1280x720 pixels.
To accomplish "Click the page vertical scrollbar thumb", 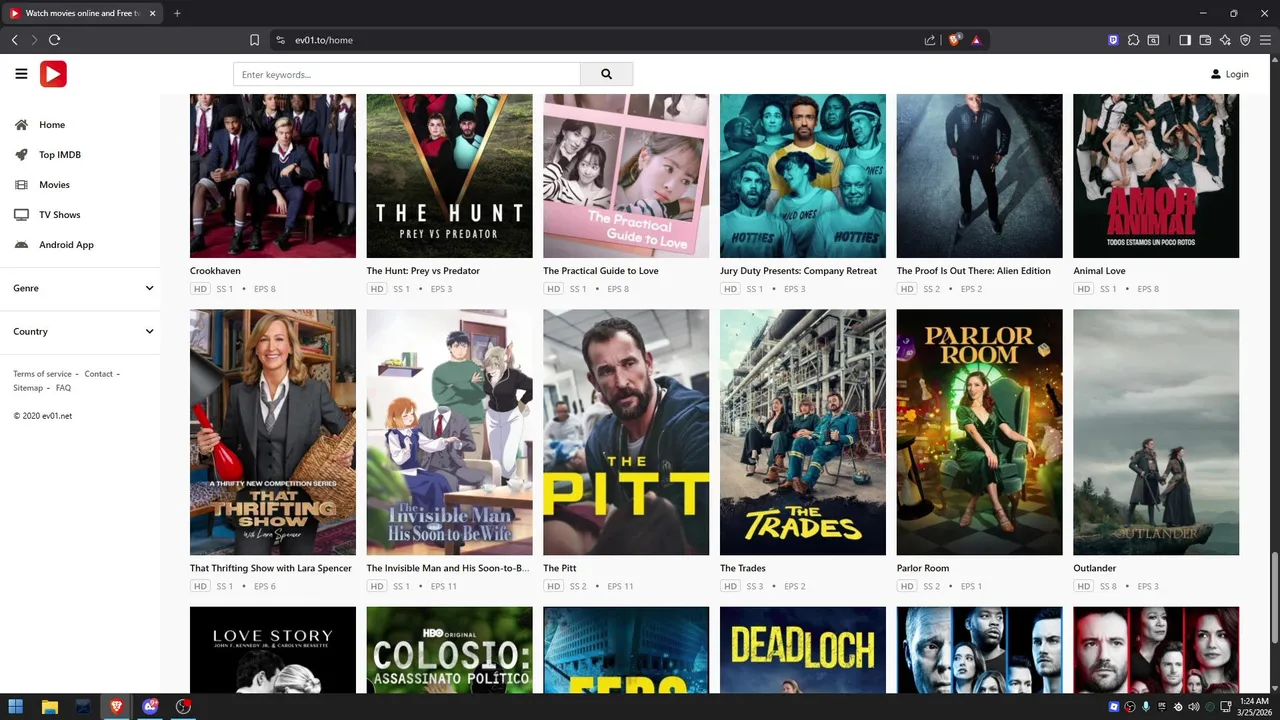I will tap(1274, 597).
